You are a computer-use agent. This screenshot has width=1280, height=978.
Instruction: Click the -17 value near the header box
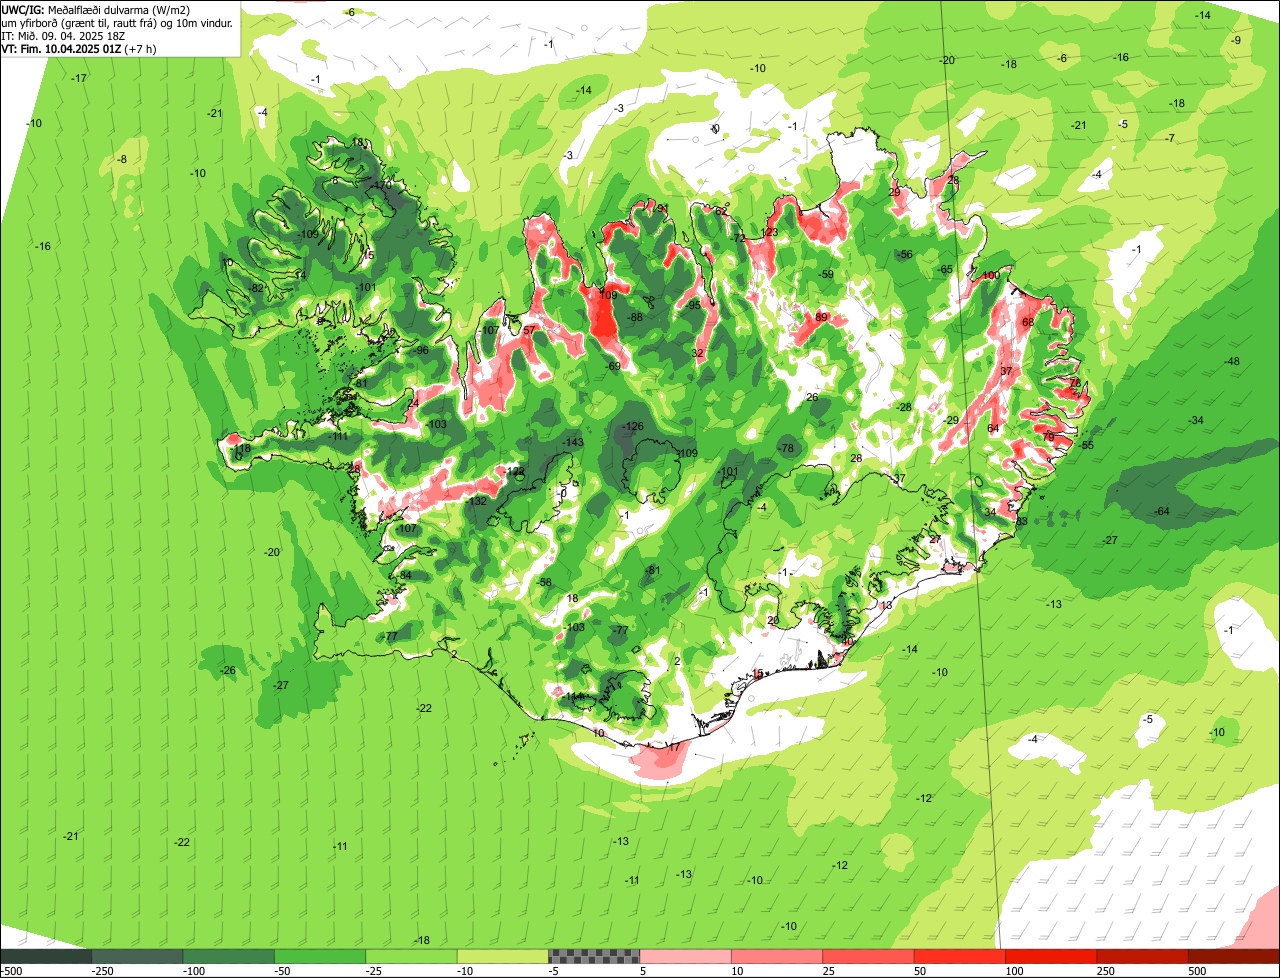[x=79, y=78]
